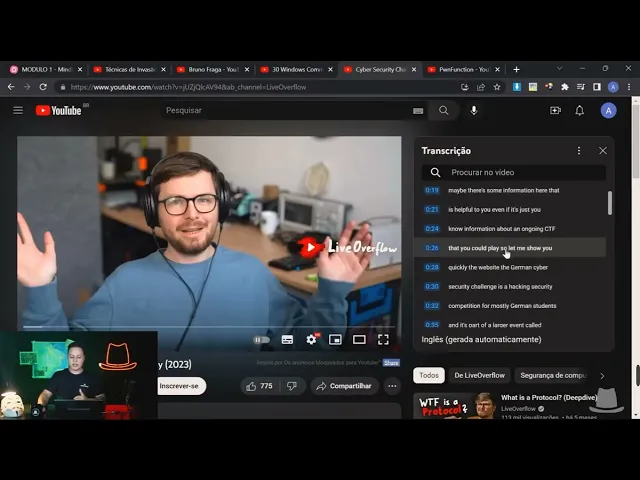
Task: Open Chrome's three-dot menu
Action: (x=629, y=87)
